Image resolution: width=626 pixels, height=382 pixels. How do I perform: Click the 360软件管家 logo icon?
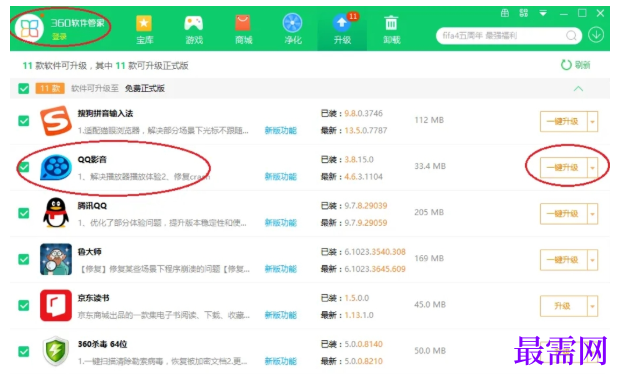[x=29, y=28]
